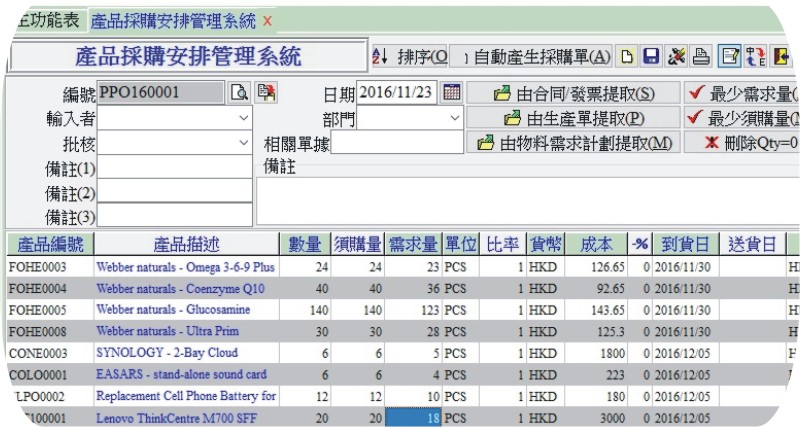Screen dimensions: 800x427
Task: Click the 備註(3) input field
Action: click(x=174, y=215)
